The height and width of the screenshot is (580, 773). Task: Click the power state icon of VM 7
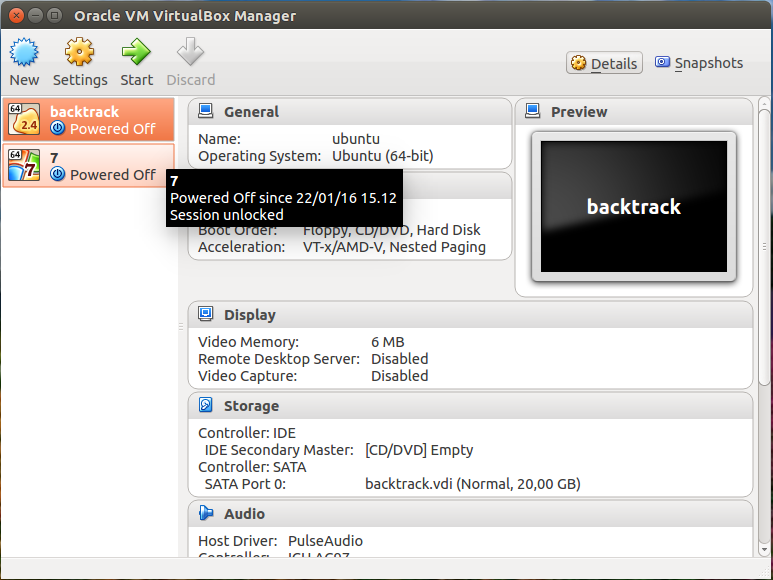tap(58, 174)
